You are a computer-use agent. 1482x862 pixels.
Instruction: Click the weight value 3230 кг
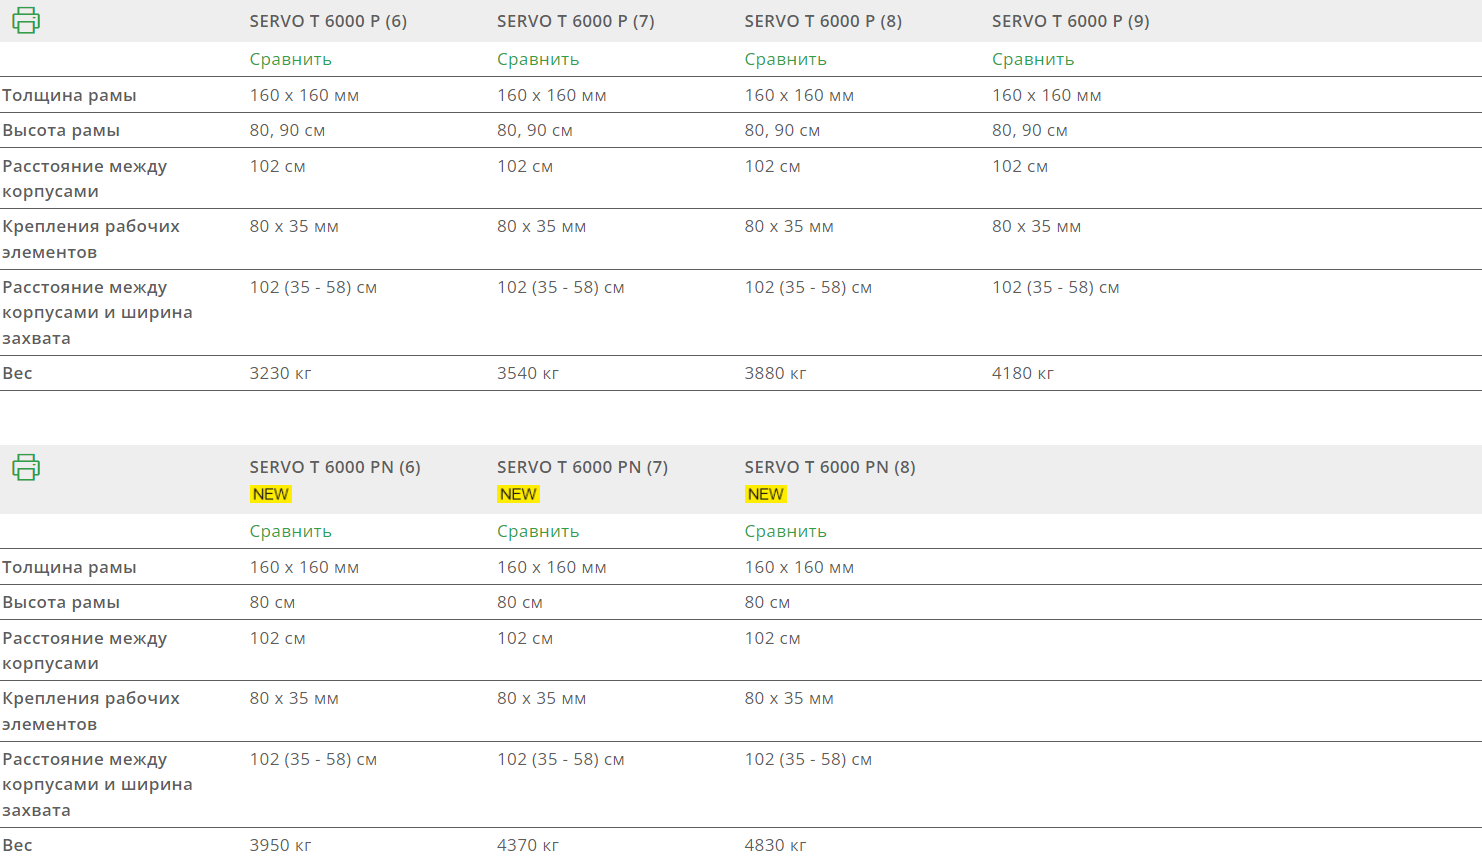281,373
